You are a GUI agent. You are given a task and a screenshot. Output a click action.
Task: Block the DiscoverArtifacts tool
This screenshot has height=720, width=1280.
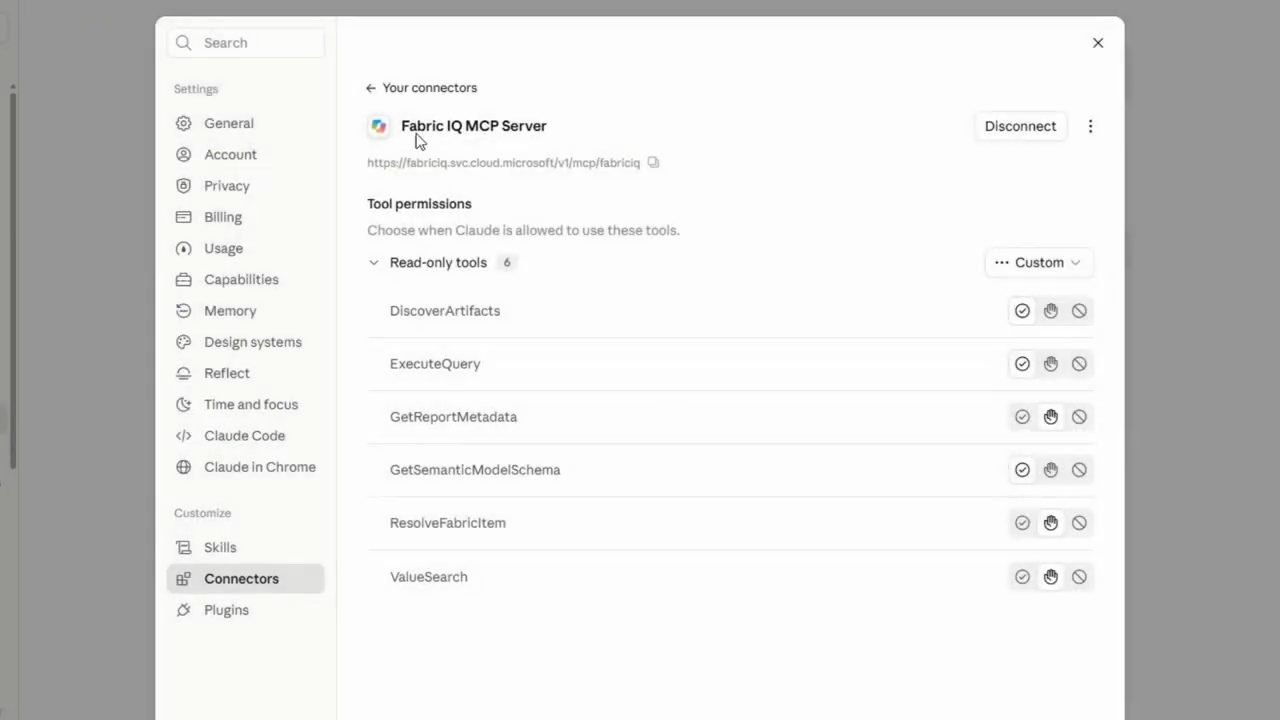click(1079, 311)
